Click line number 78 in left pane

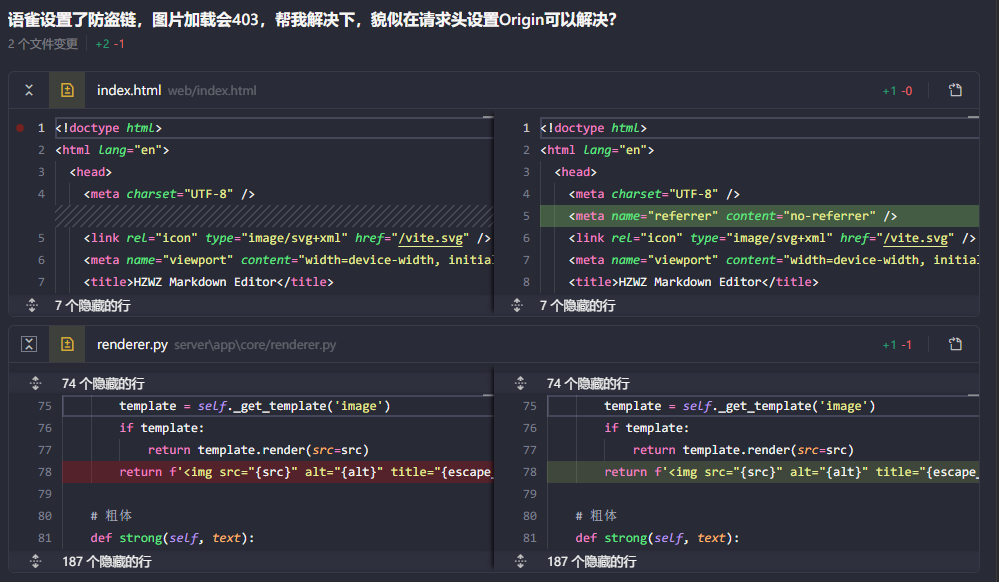pyautogui.click(x=45, y=472)
